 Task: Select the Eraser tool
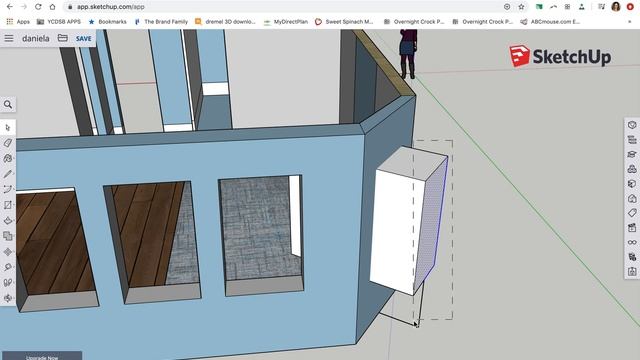point(8,143)
